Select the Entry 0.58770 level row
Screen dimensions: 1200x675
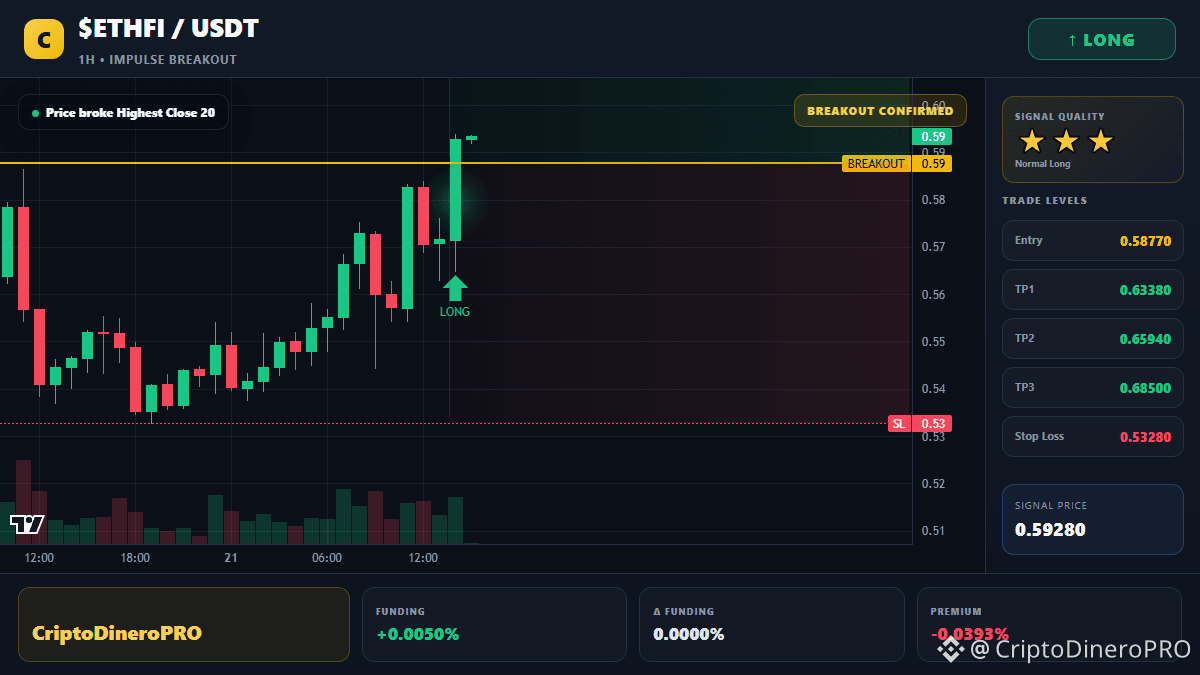tap(1093, 240)
